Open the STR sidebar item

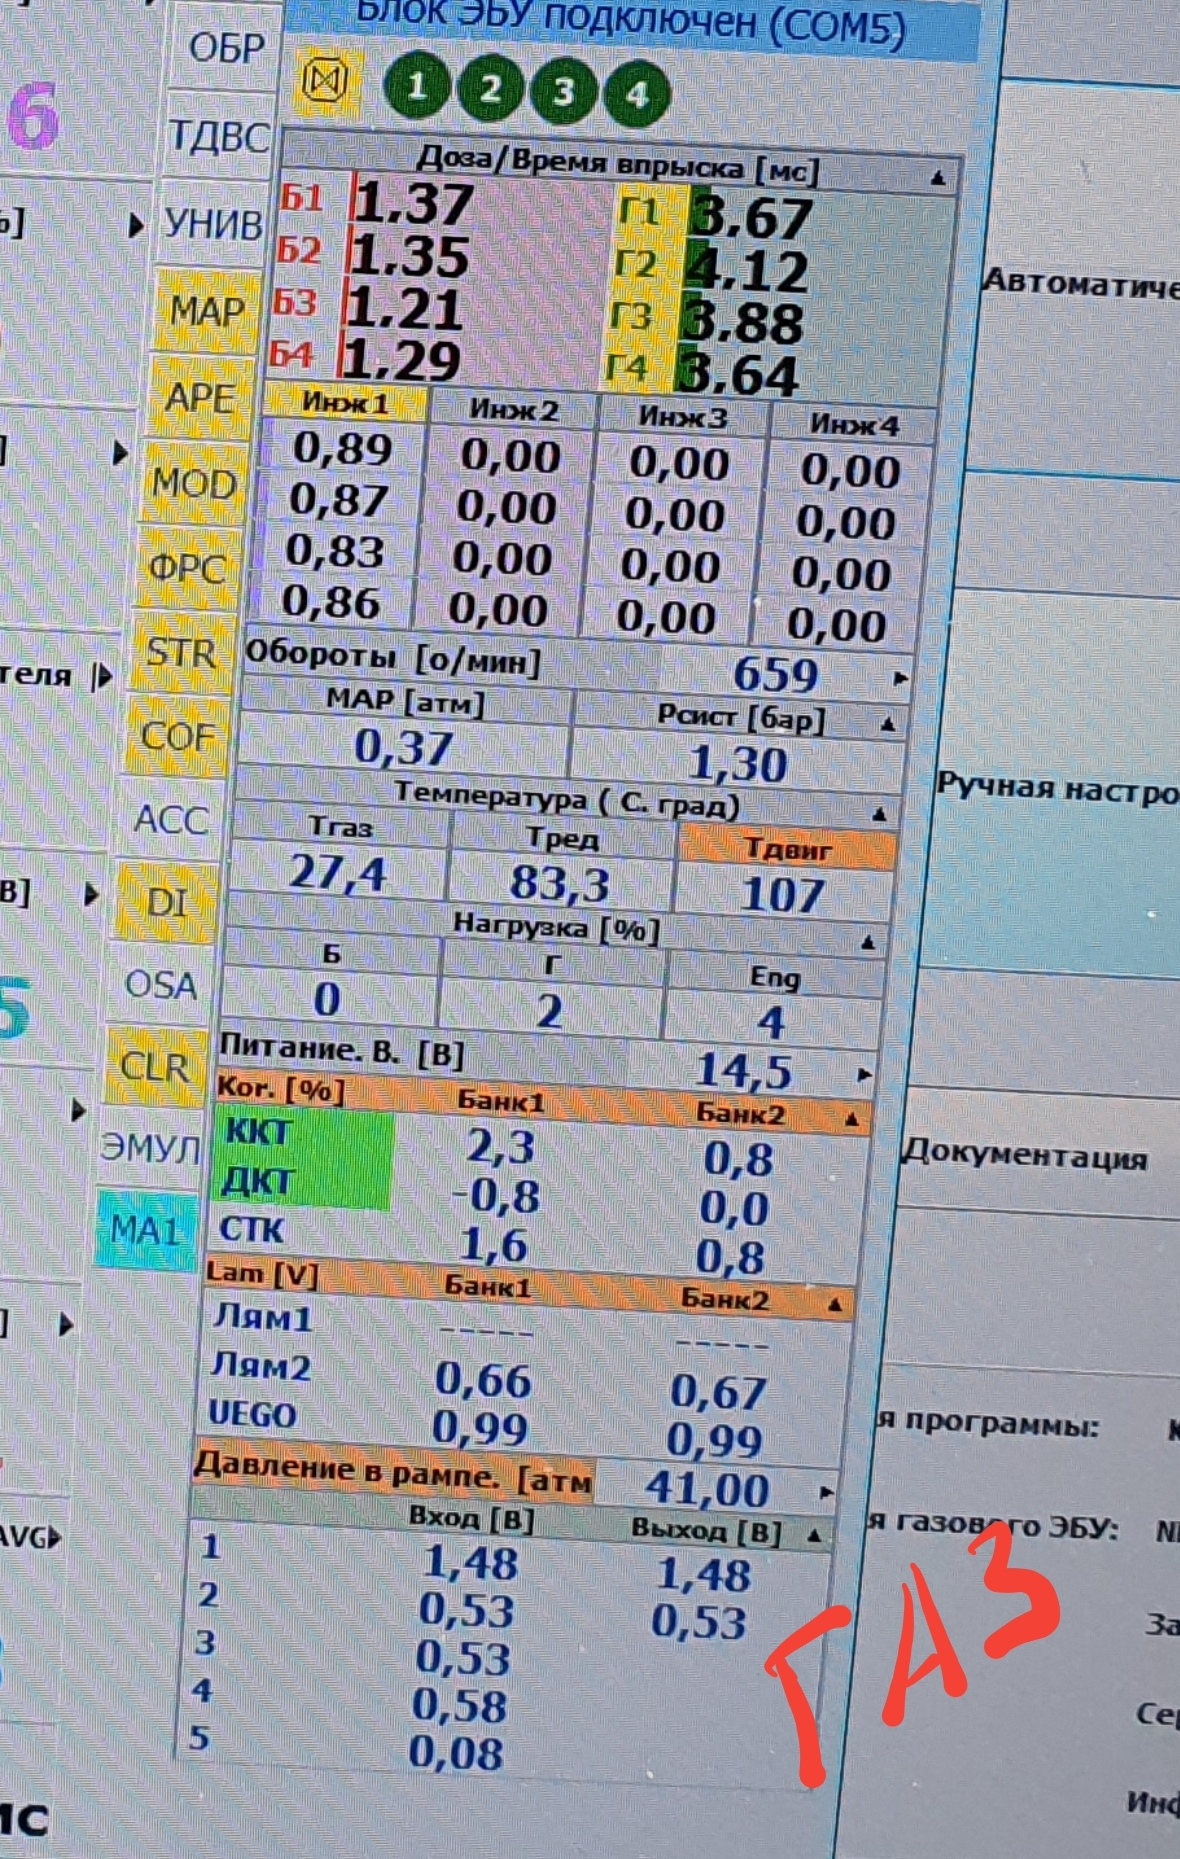point(180,653)
